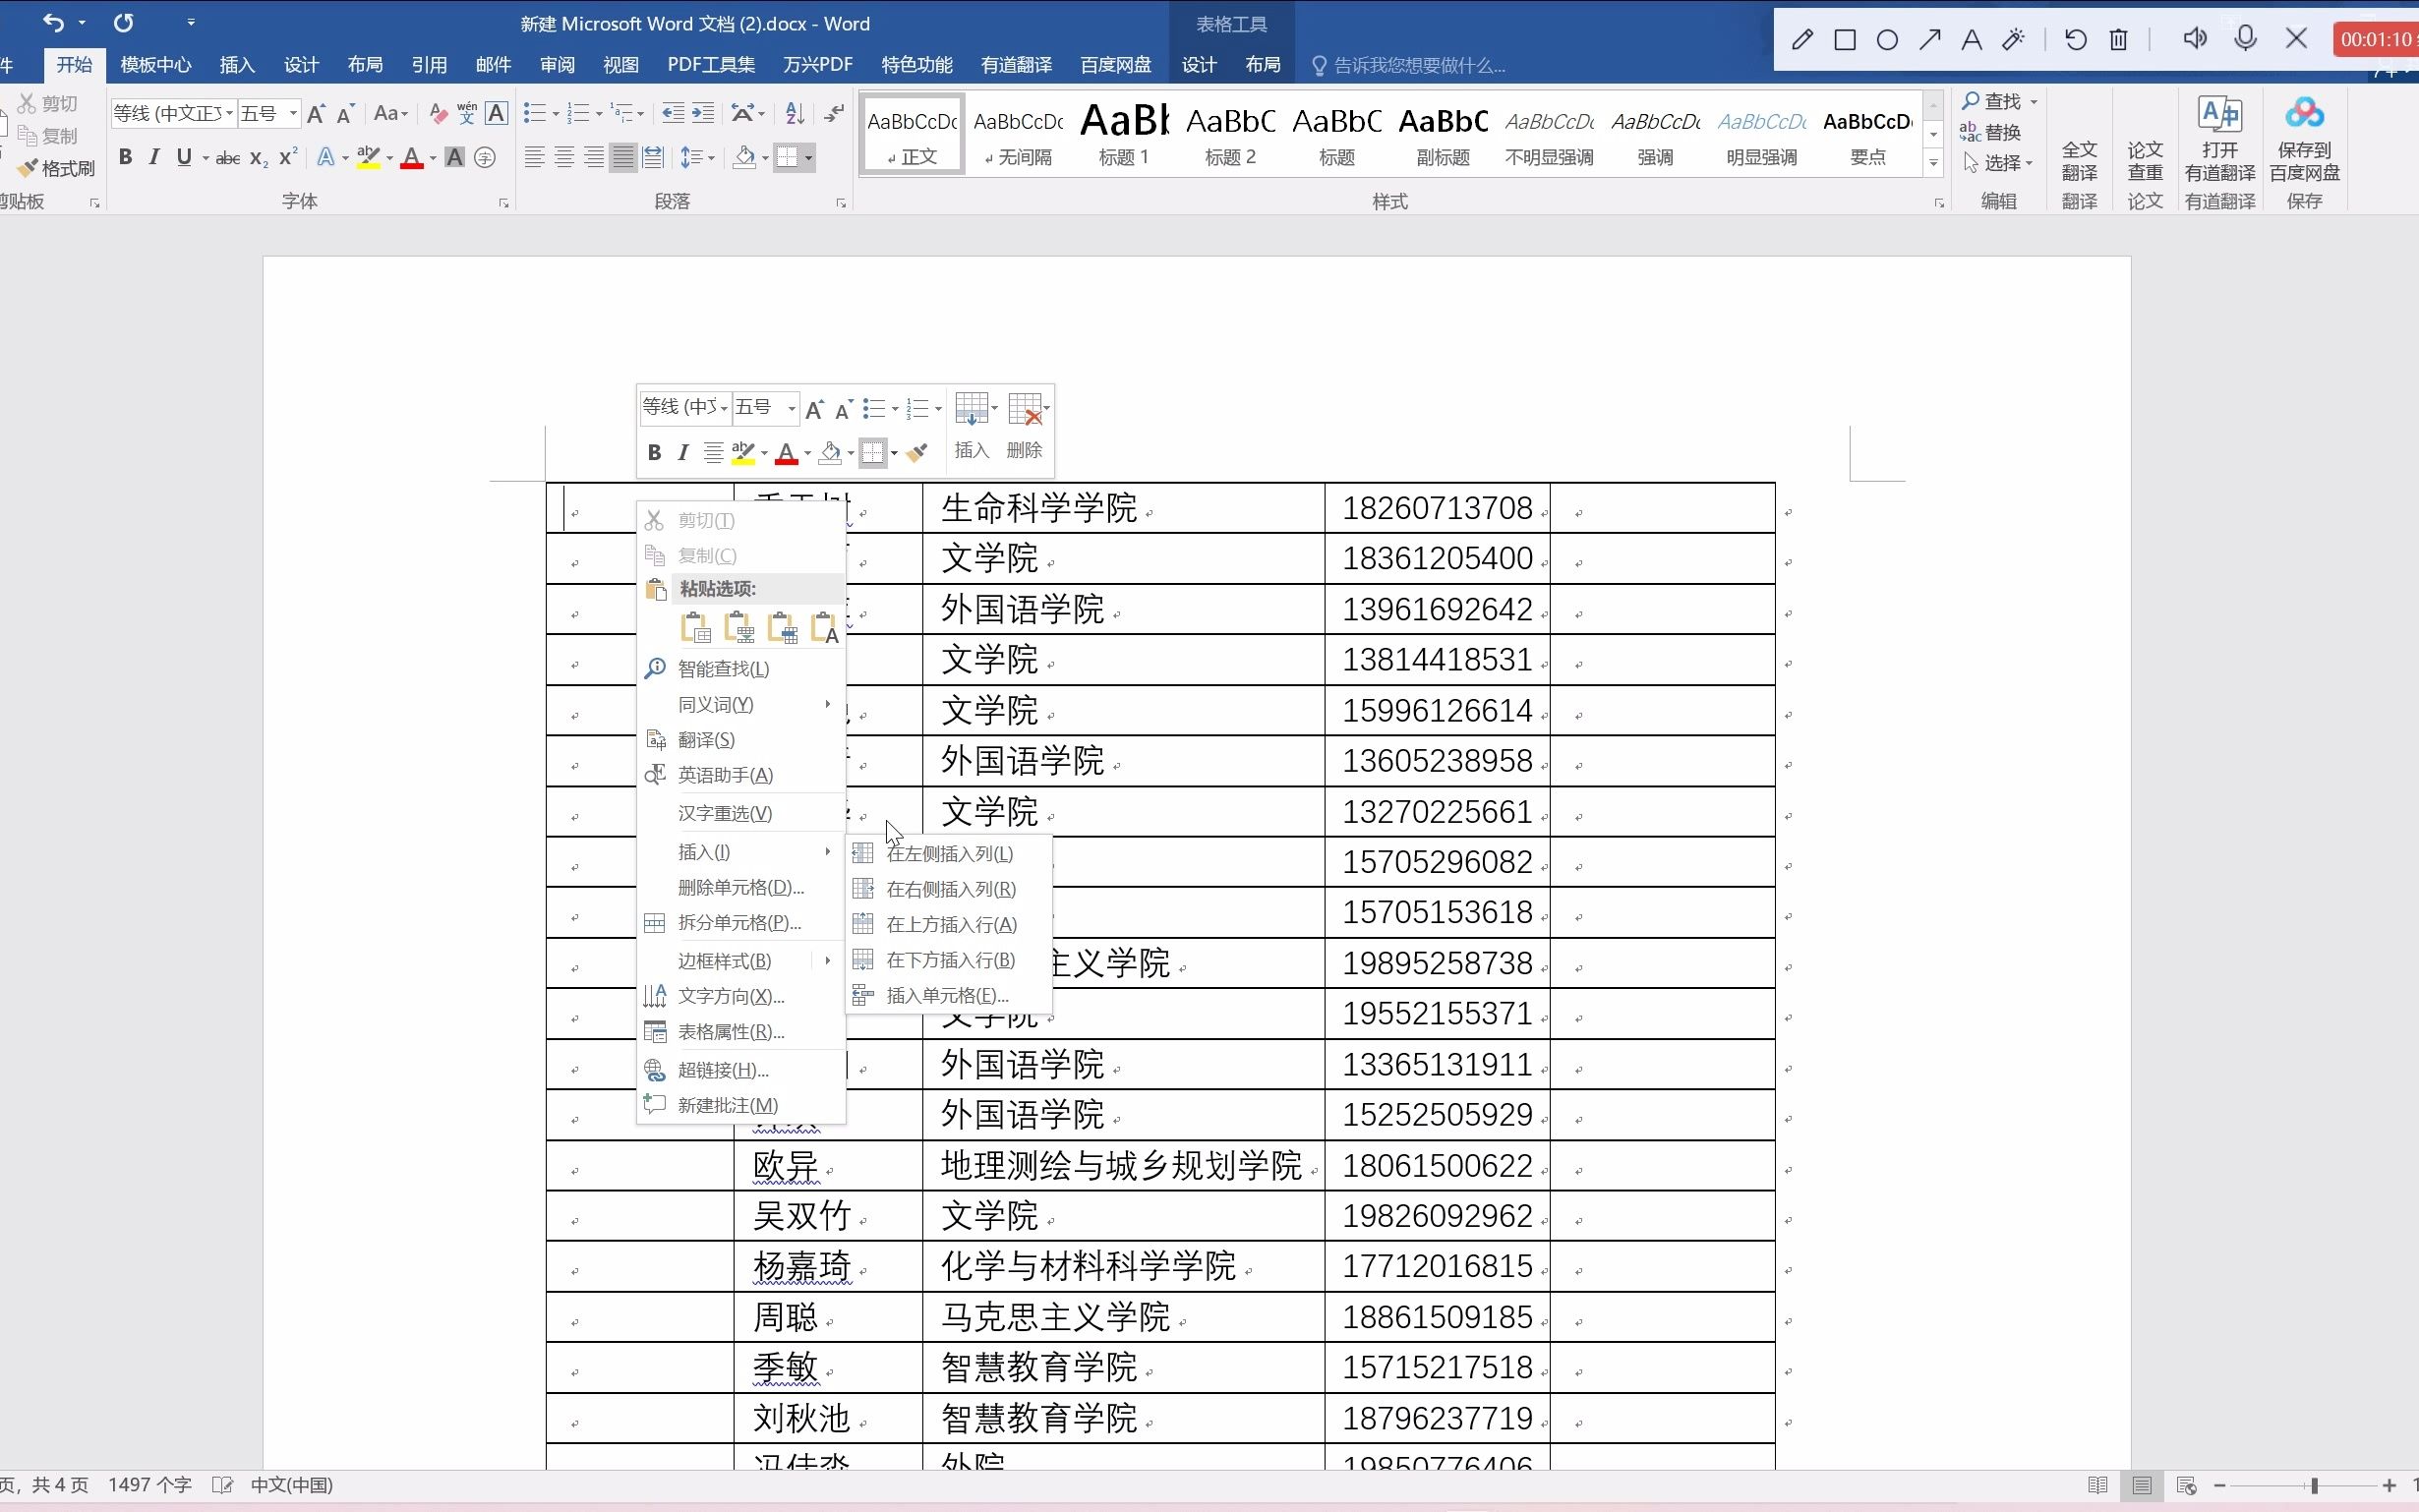2419x1512 pixels.
Task: Clear all formatting with the eraser icon
Action: pos(437,112)
